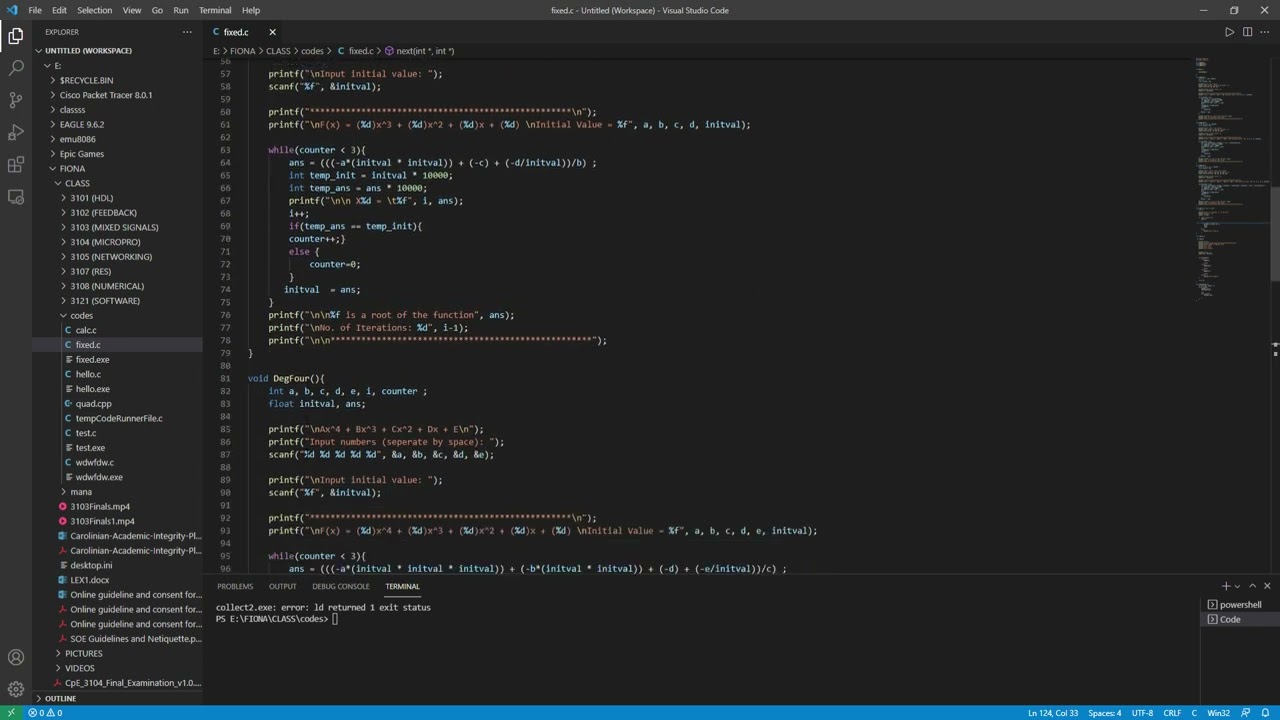Click Ln 124, Col 33 in status bar

coord(1053,713)
